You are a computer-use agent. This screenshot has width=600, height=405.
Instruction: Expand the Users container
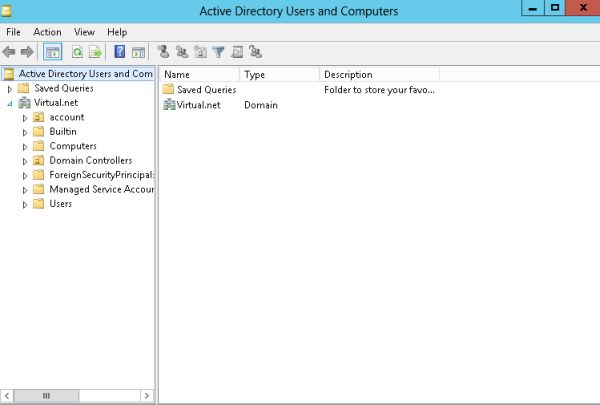tap(25, 205)
